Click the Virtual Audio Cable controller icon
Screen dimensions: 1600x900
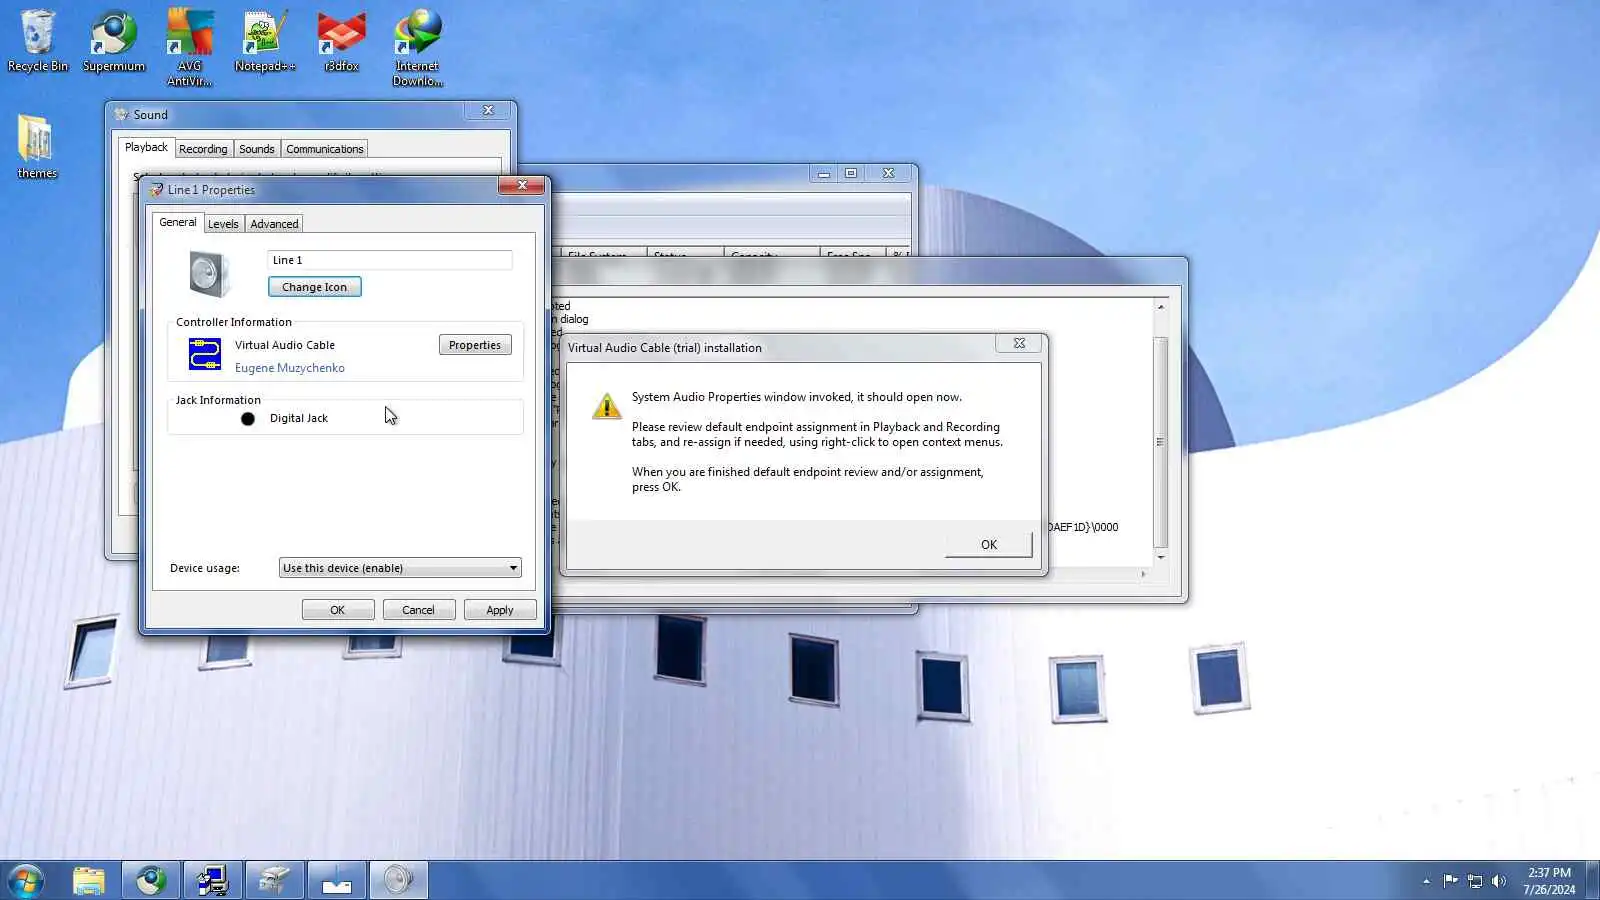[205, 354]
